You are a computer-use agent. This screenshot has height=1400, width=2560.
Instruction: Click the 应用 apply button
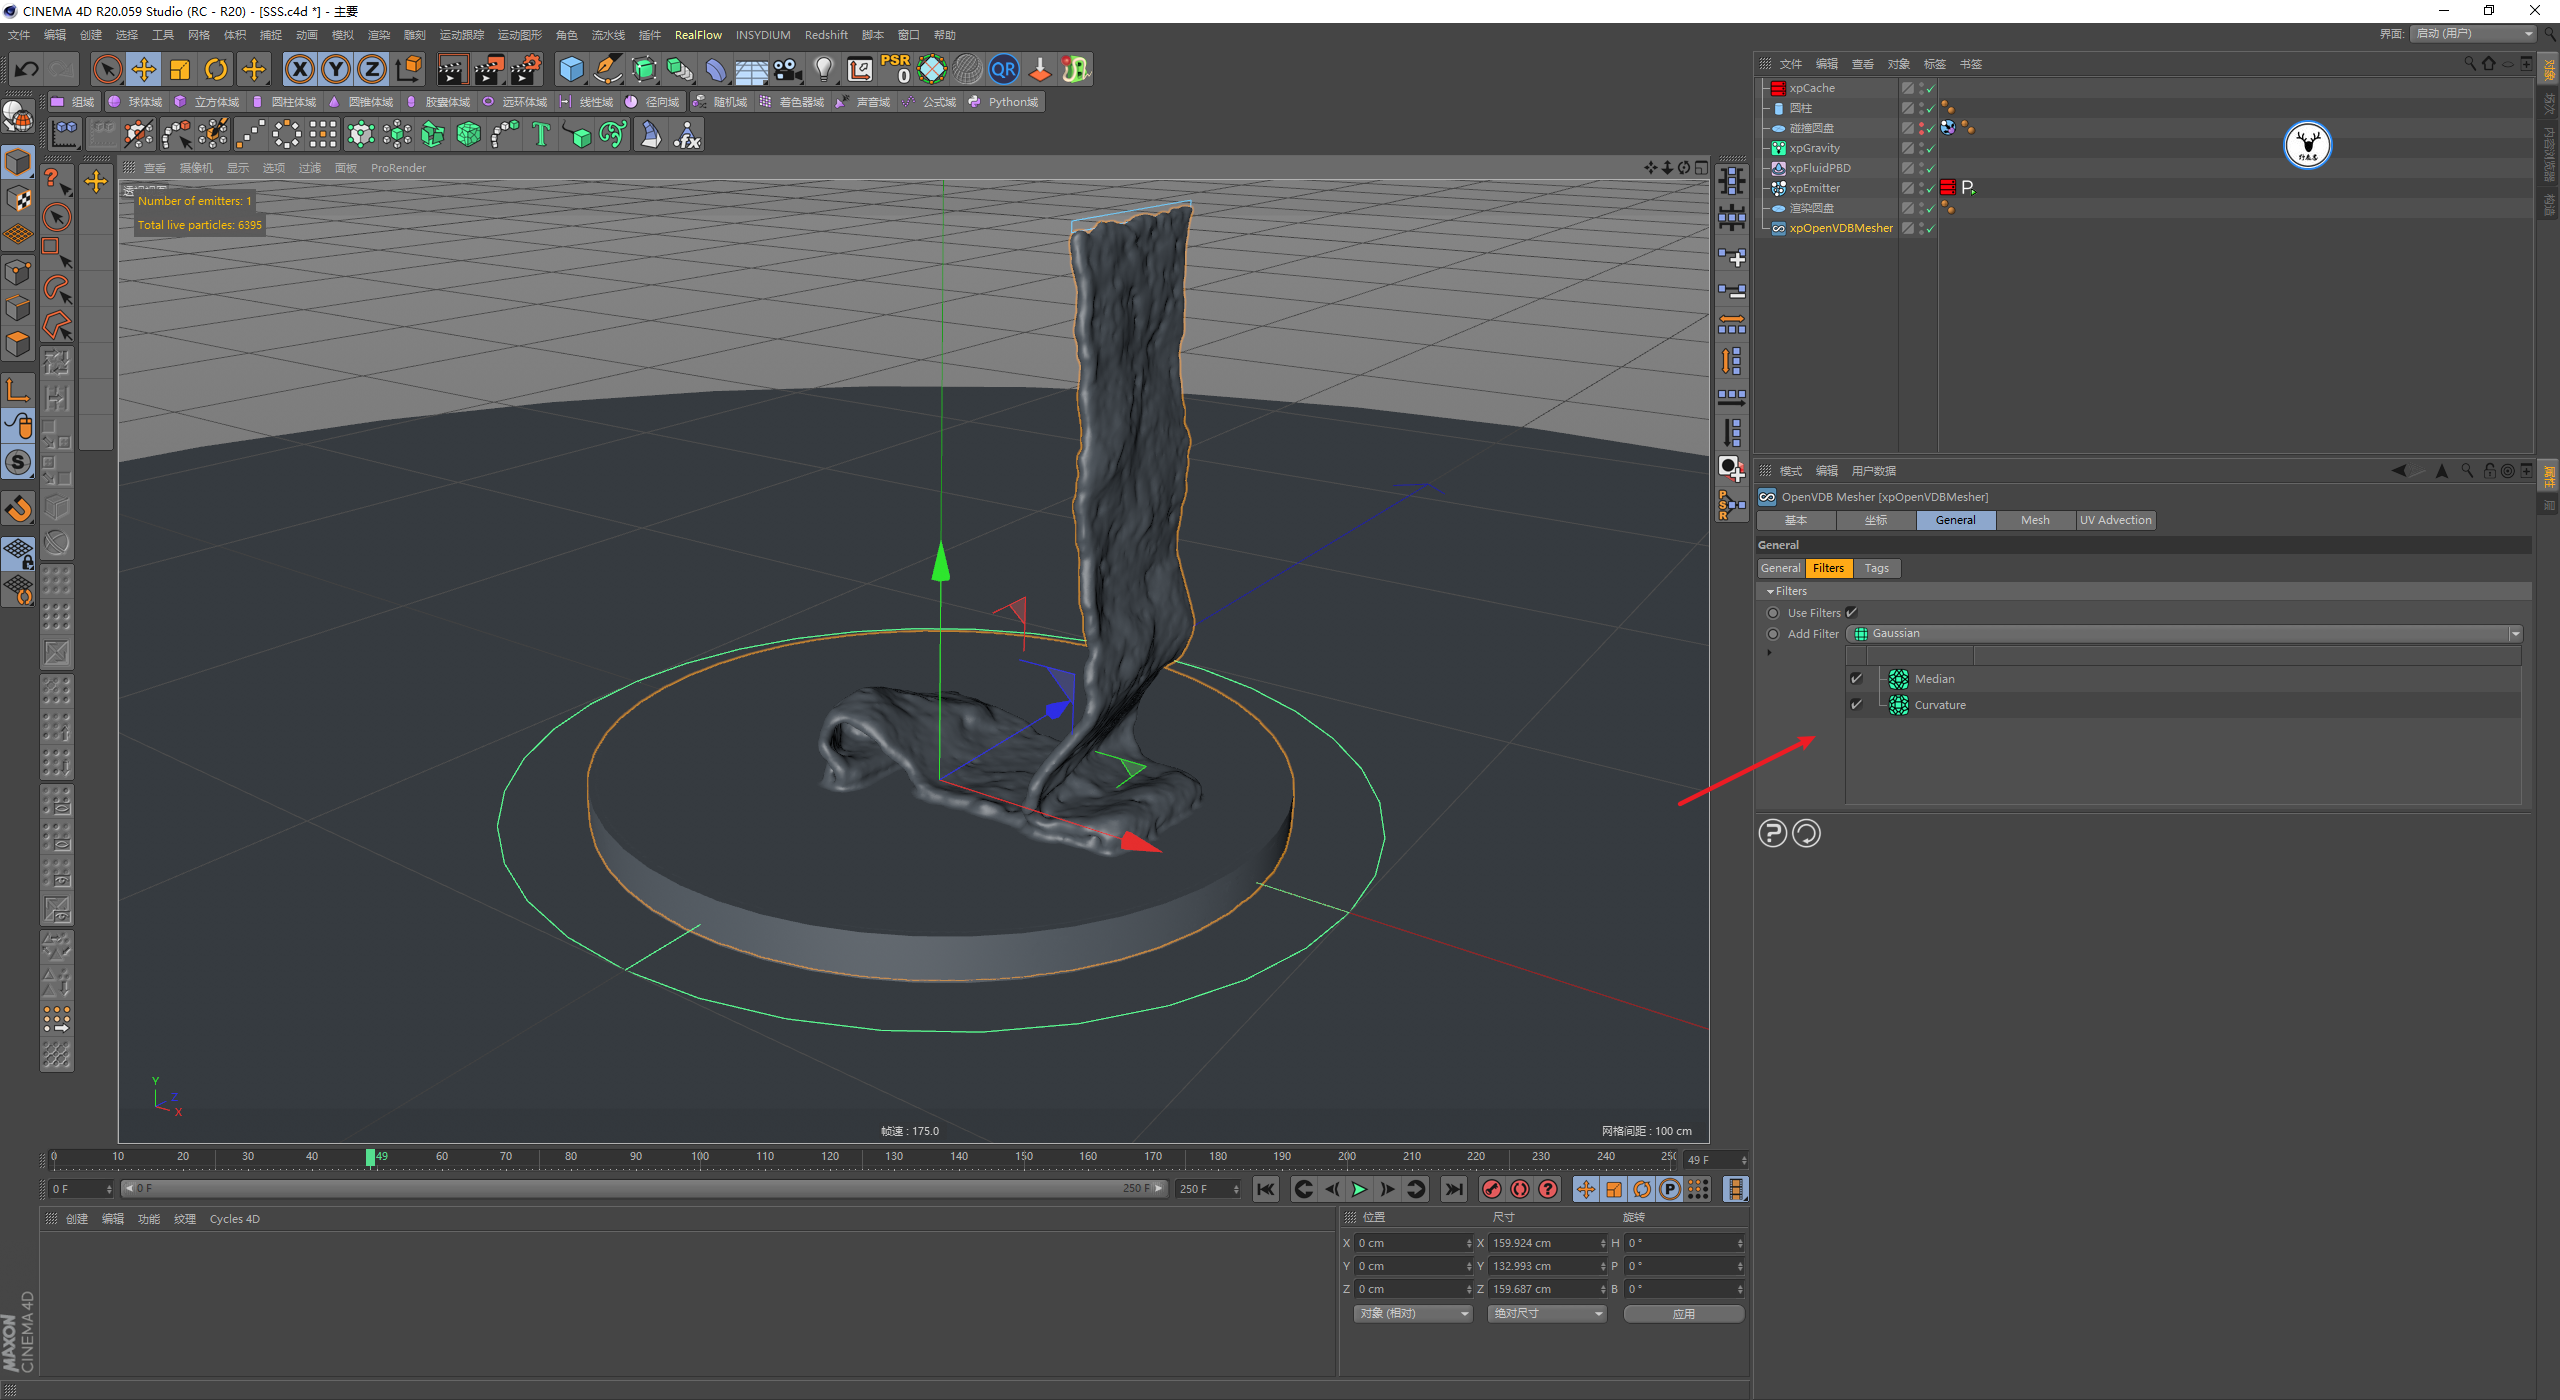[1683, 1314]
